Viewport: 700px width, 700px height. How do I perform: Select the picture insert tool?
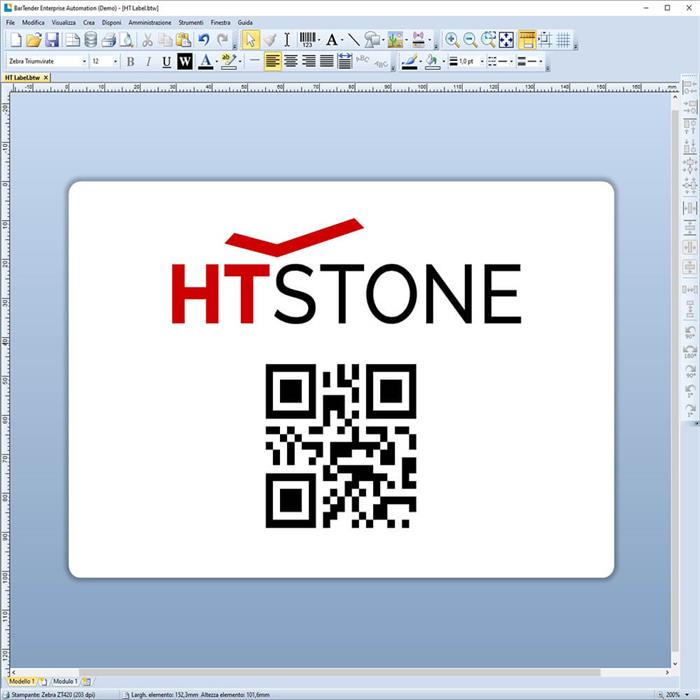click(395, 40)
